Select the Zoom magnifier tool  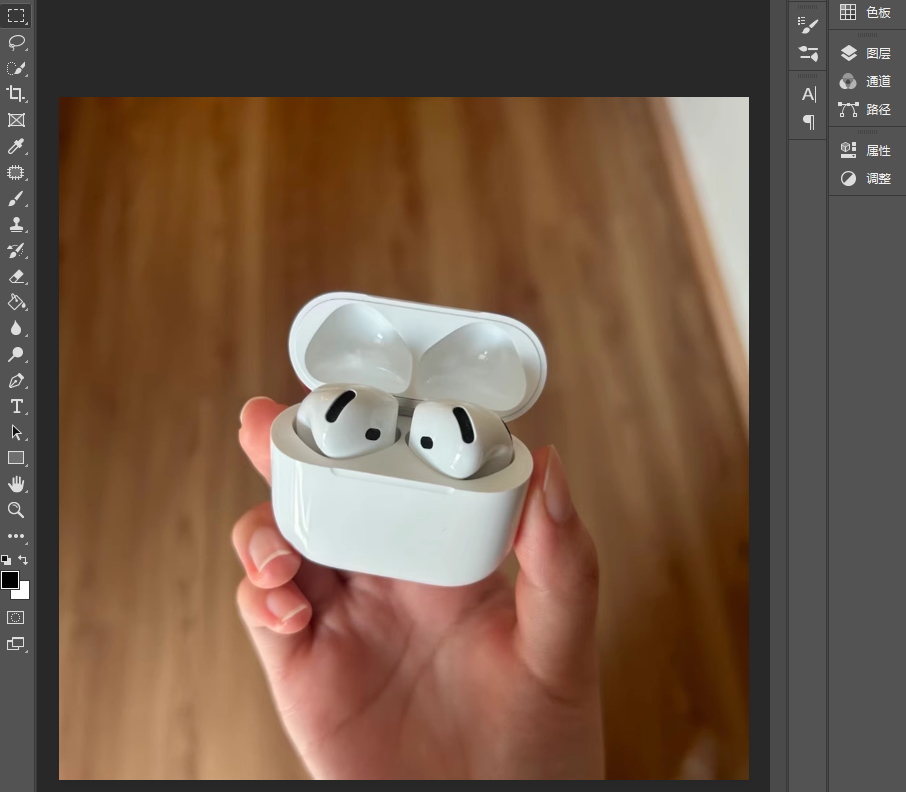click(16, 510)
